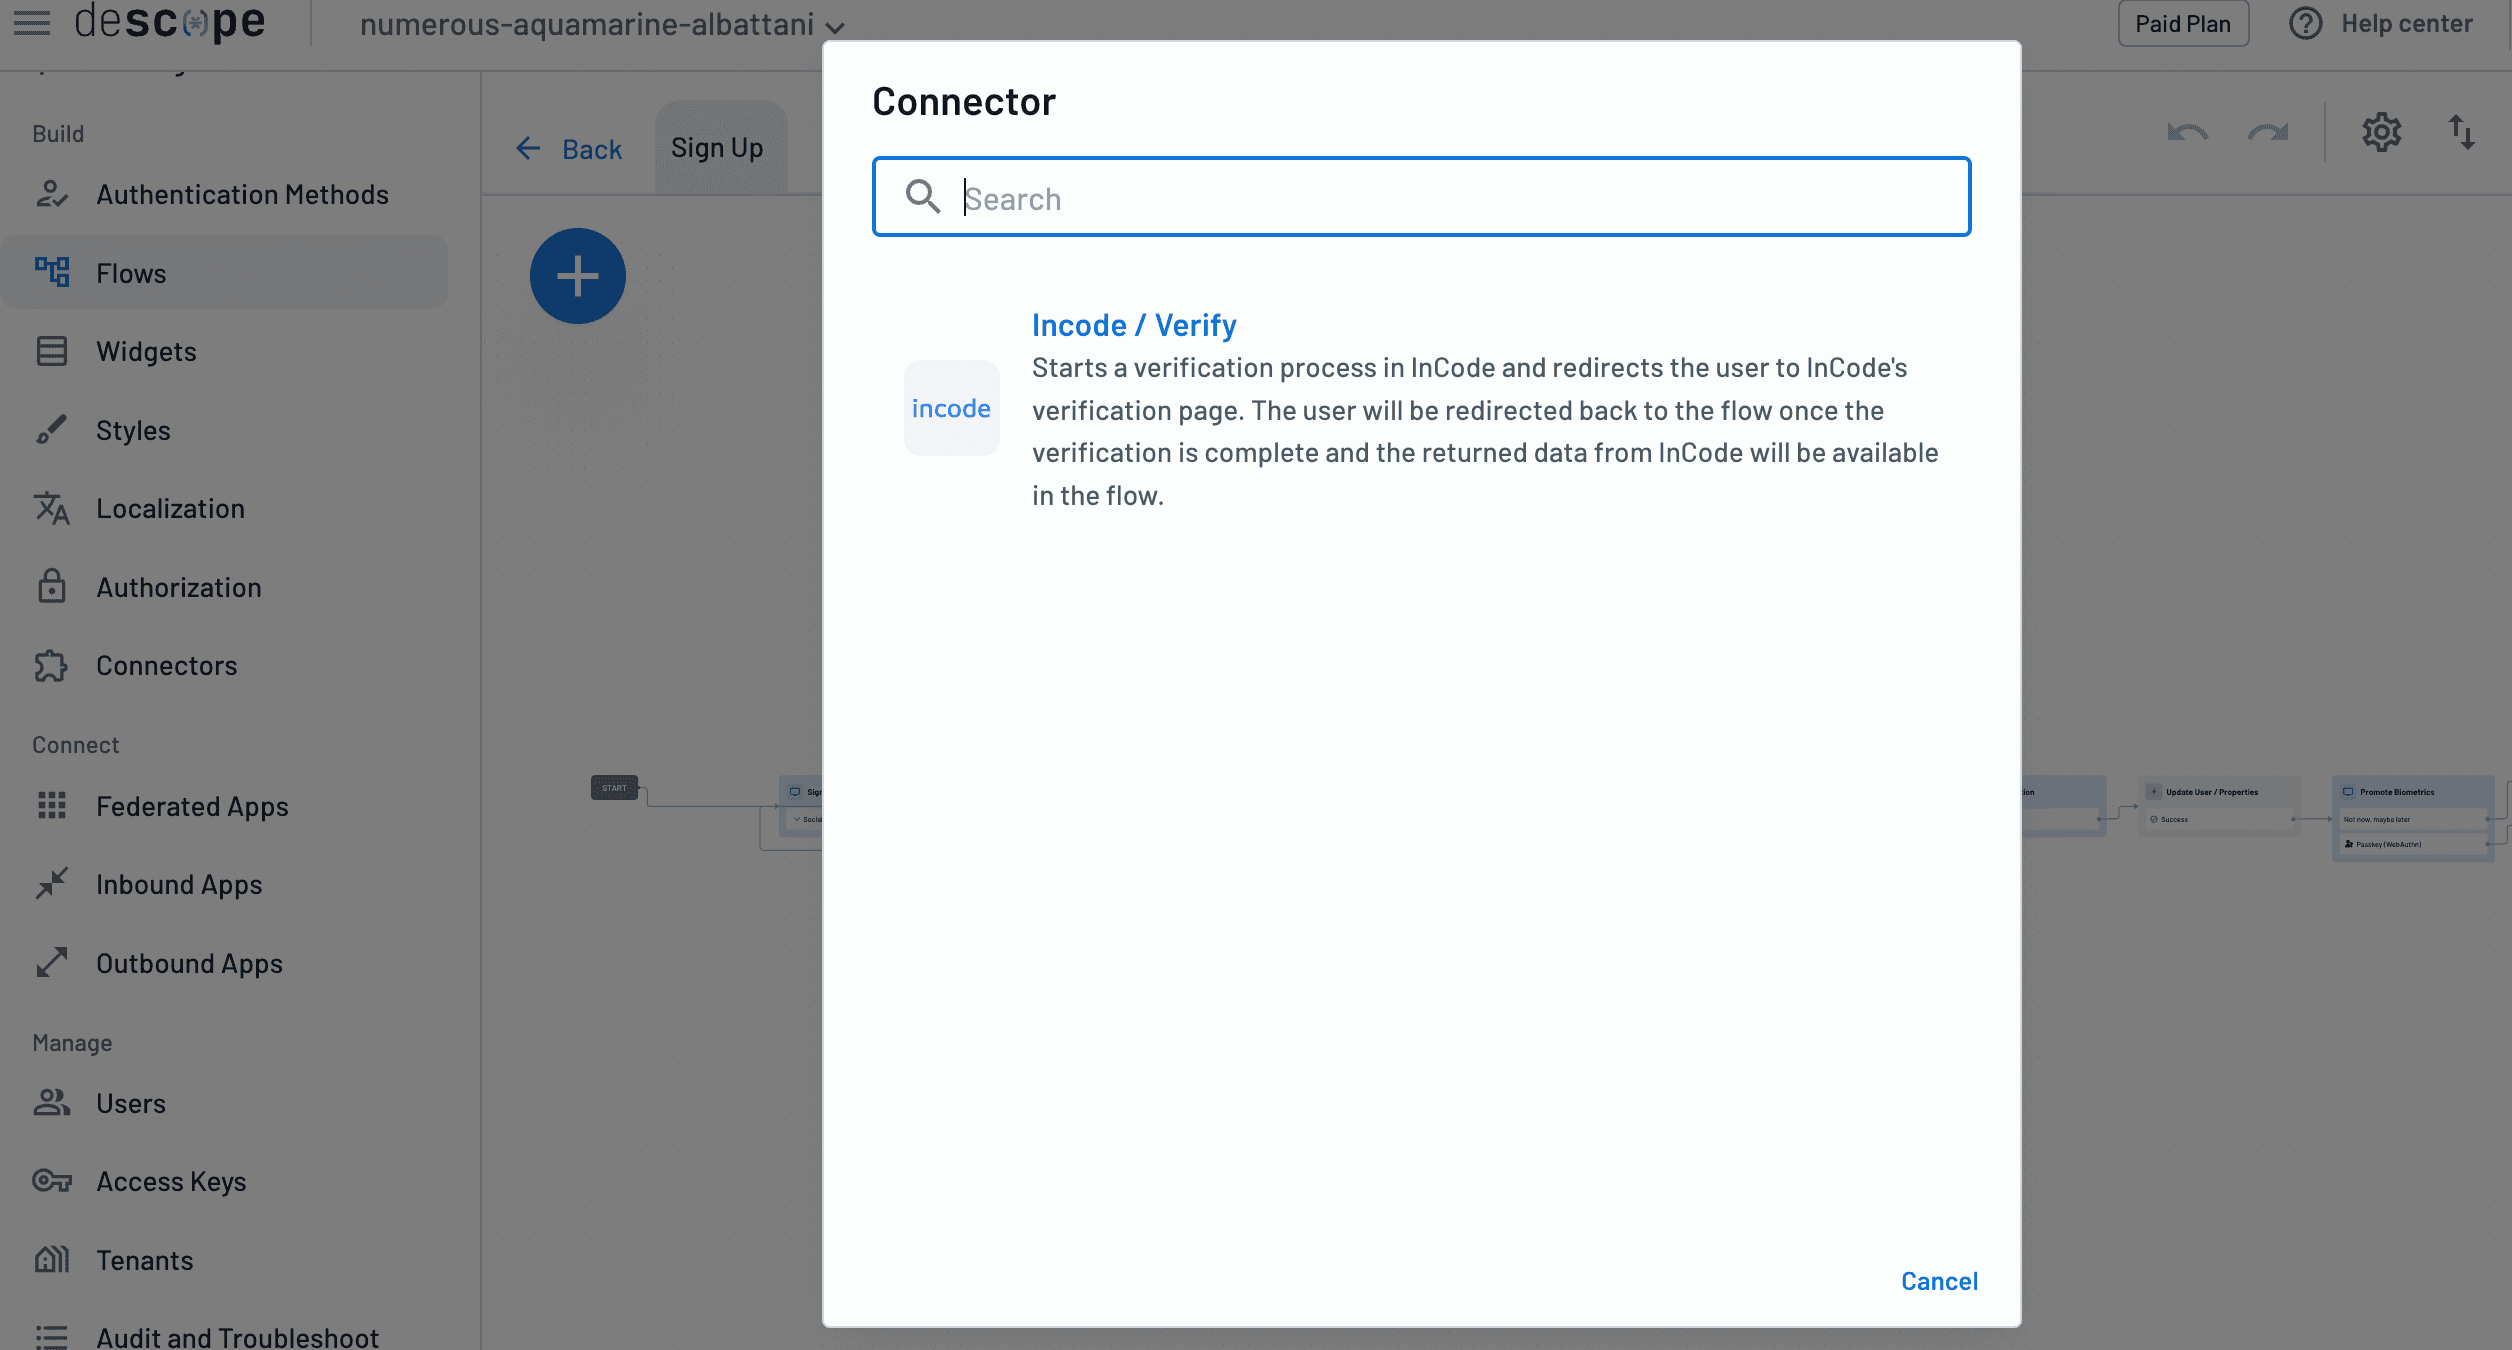Open the Styles panel
2512x1350 pixels.
pyautogui.click(x=133, y=430)
